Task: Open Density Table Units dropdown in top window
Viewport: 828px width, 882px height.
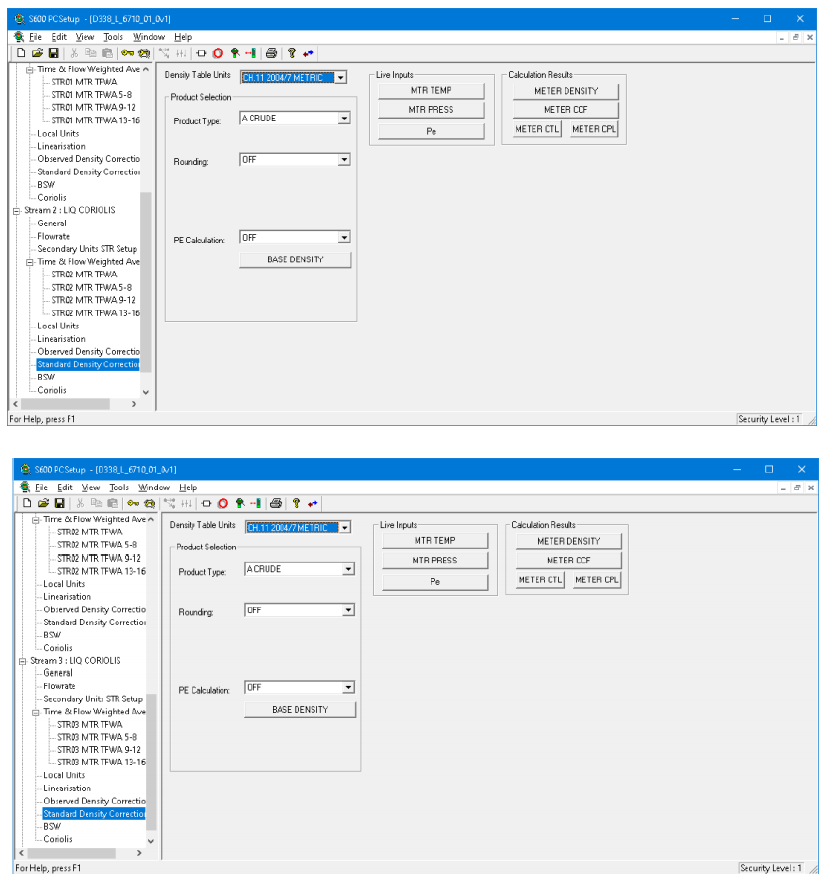Action: tap(341, 78)
